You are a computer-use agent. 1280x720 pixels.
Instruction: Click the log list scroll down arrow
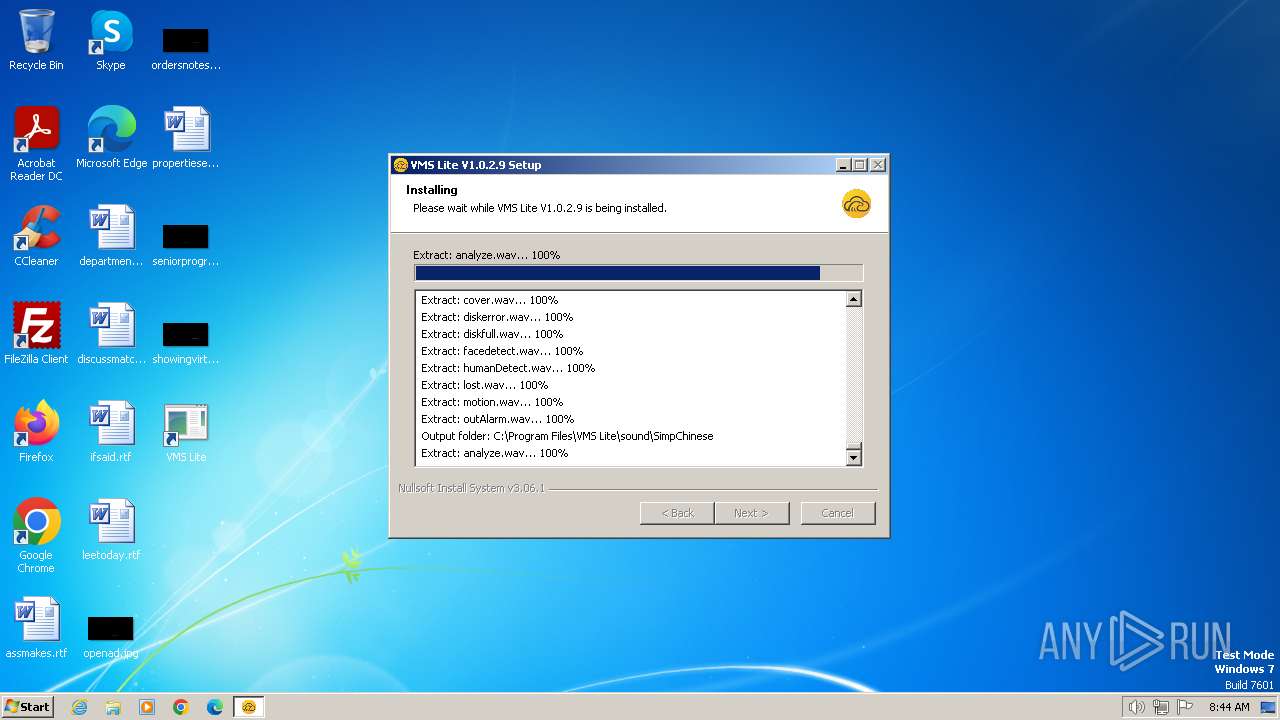pyautogui.click(x=854, y=458)
